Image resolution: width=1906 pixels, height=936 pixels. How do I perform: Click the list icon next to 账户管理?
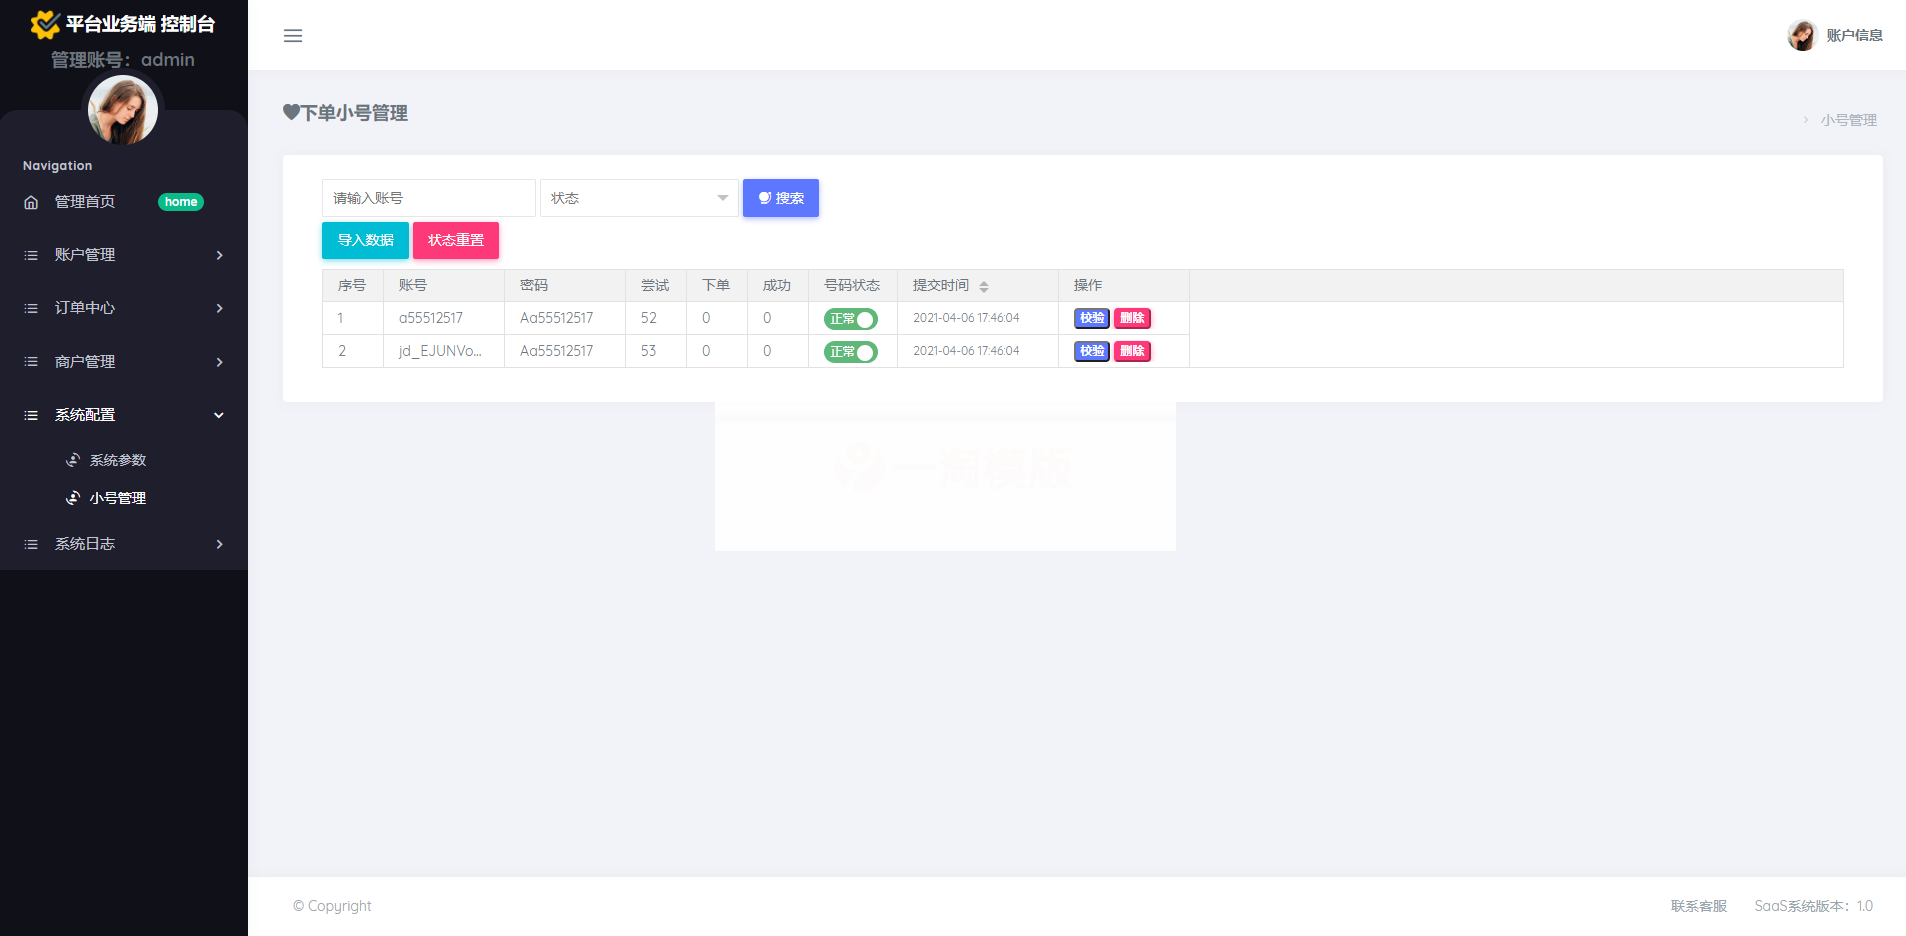click(x=31, y=255)
